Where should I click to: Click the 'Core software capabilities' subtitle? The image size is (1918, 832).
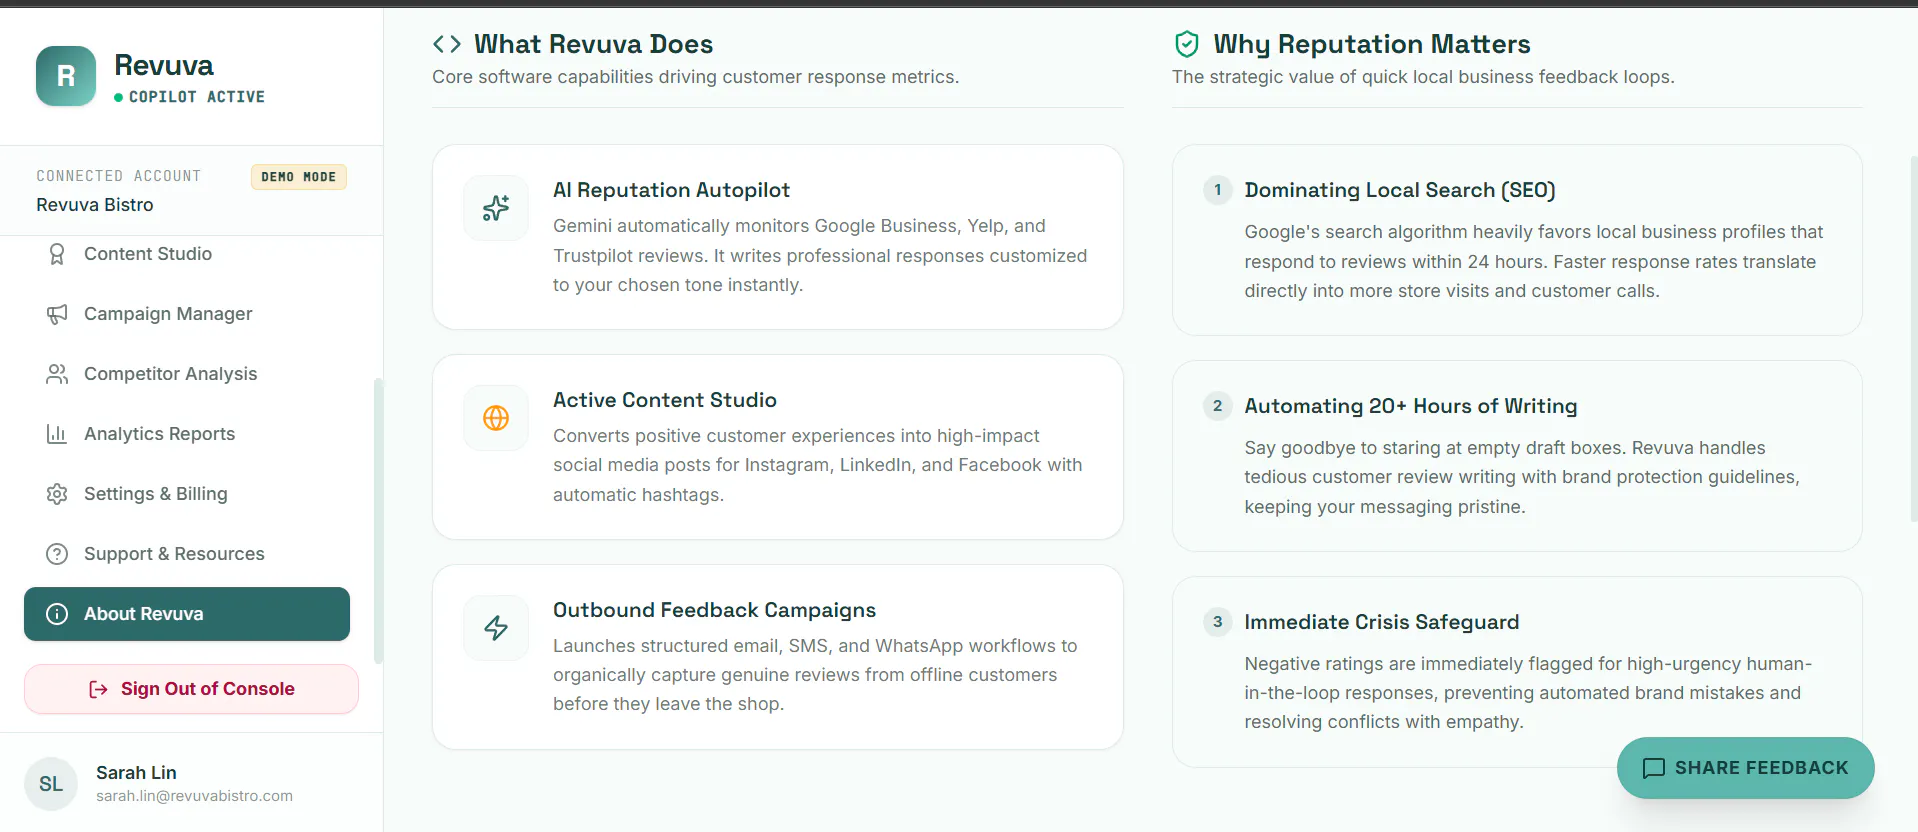(696, 77)
